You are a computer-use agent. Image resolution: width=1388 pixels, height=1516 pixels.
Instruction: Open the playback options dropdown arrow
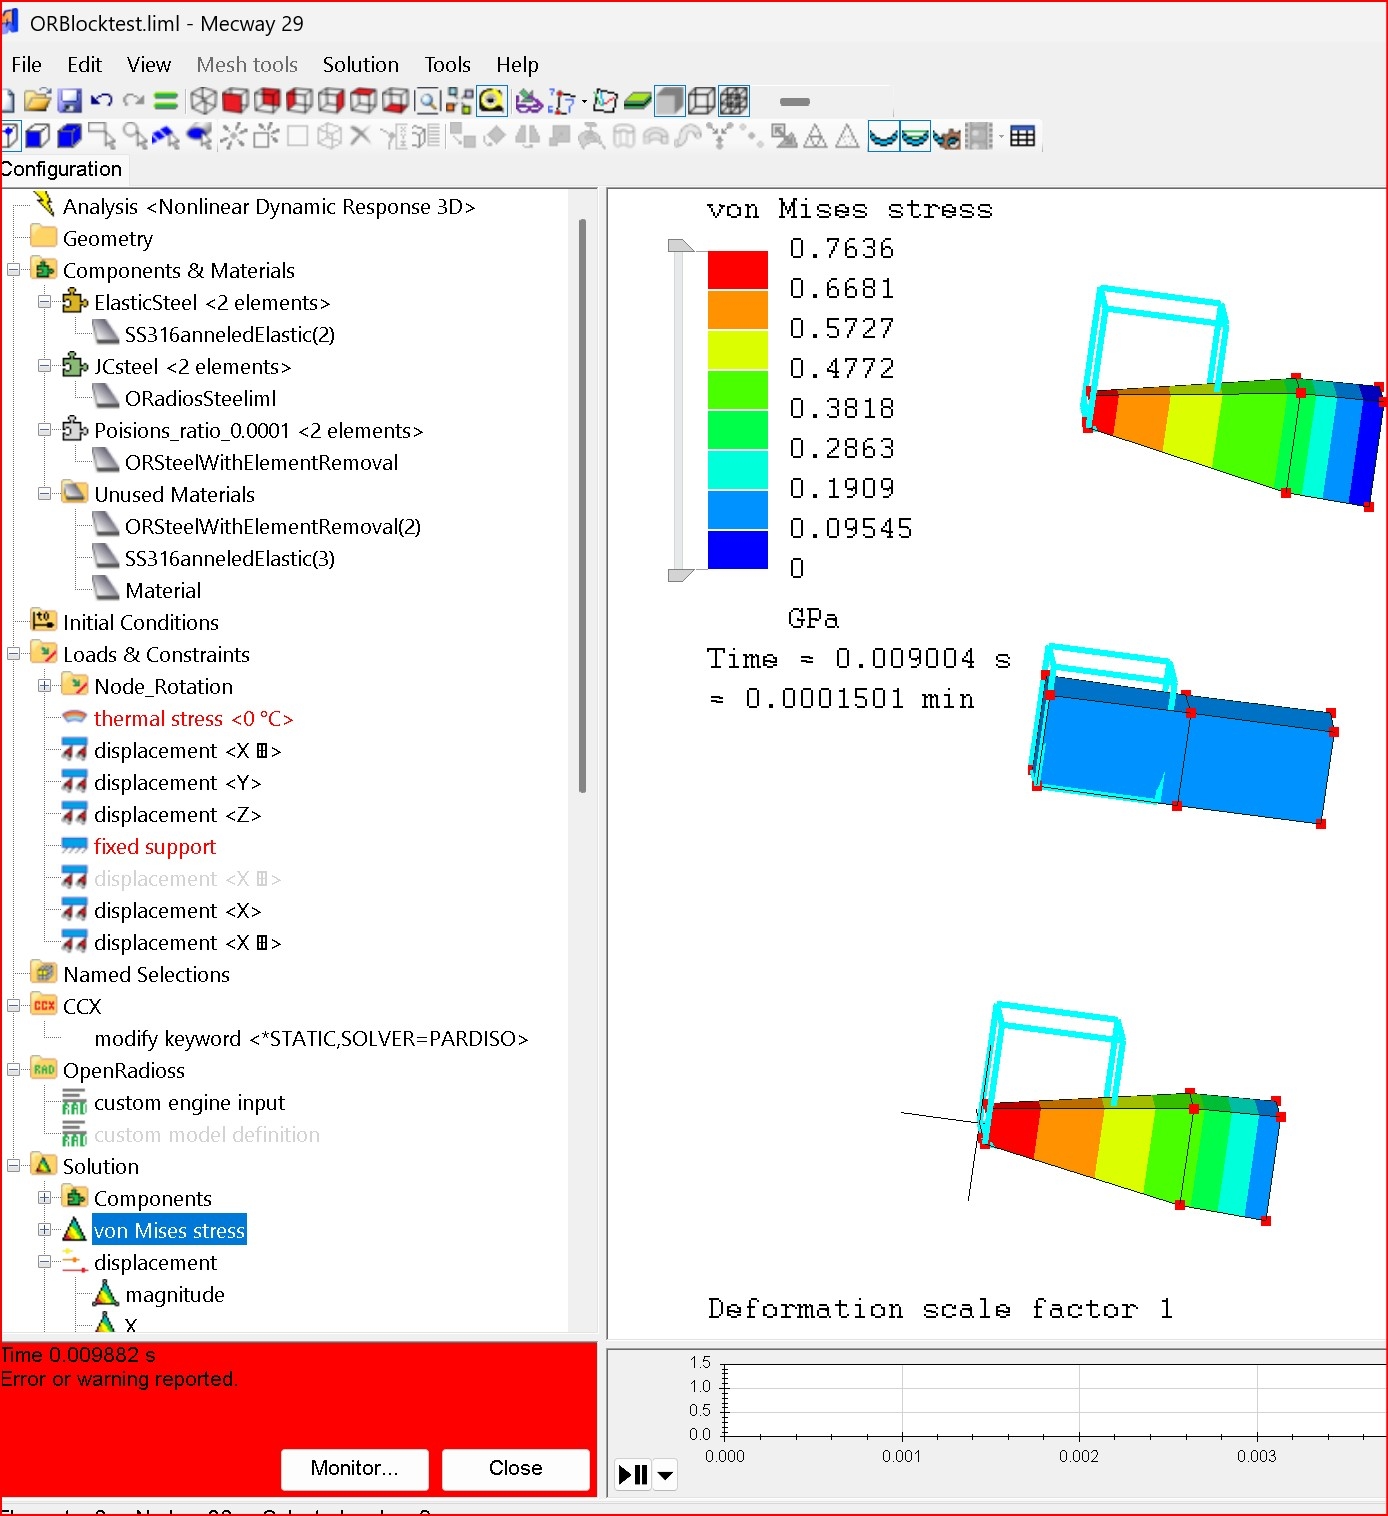665,1475
